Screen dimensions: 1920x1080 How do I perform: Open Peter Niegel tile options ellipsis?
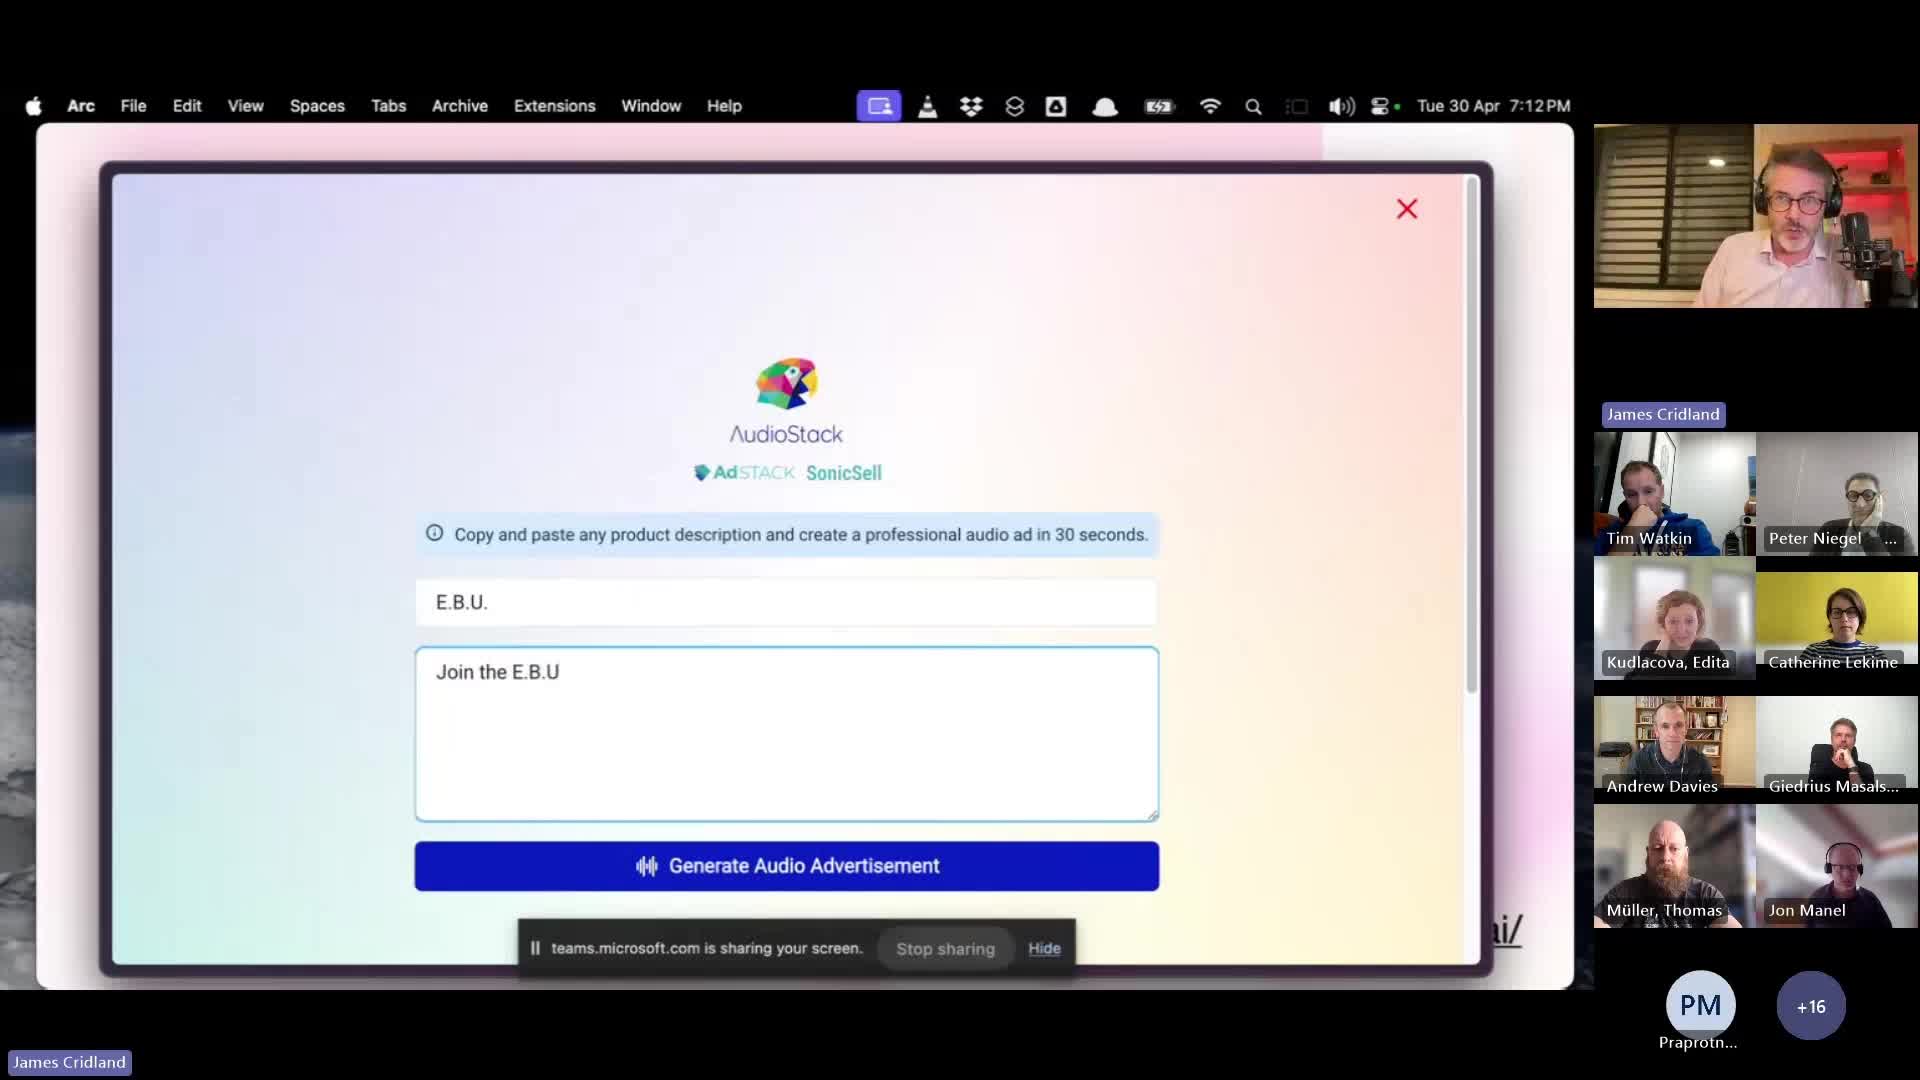[x=1890, y=540]
